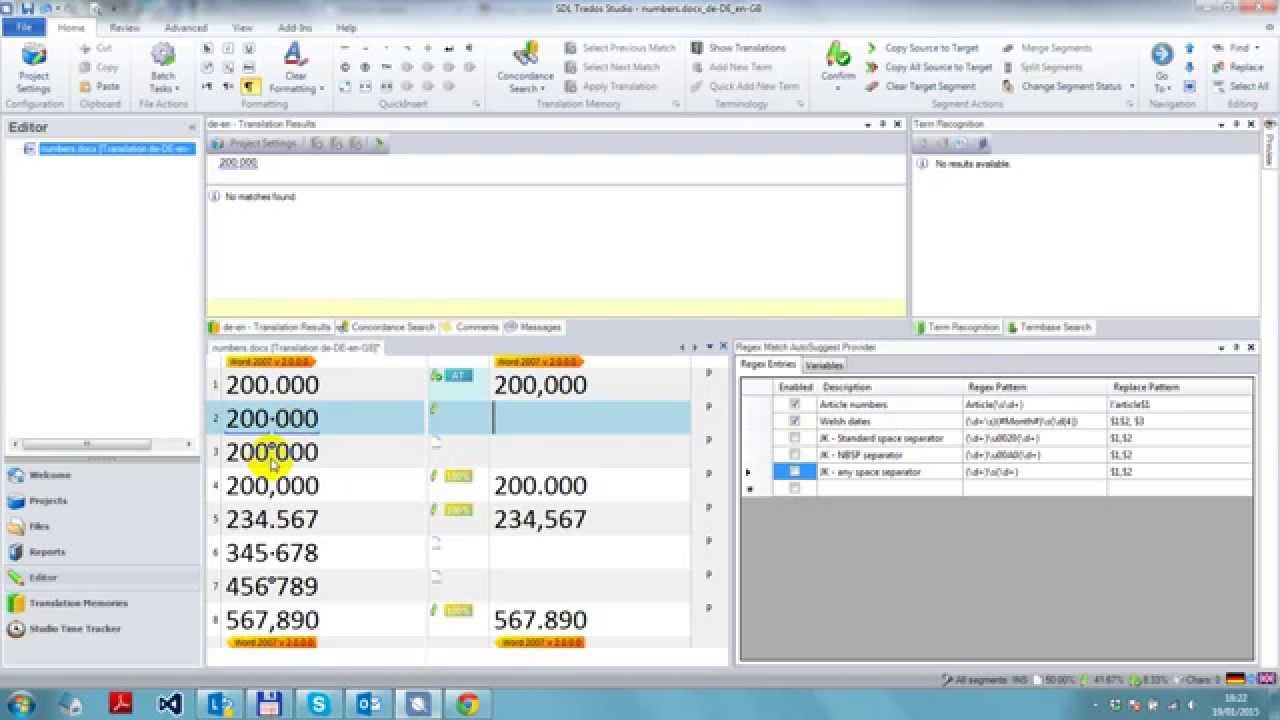Switch to the Variables tab

(824, 365)
